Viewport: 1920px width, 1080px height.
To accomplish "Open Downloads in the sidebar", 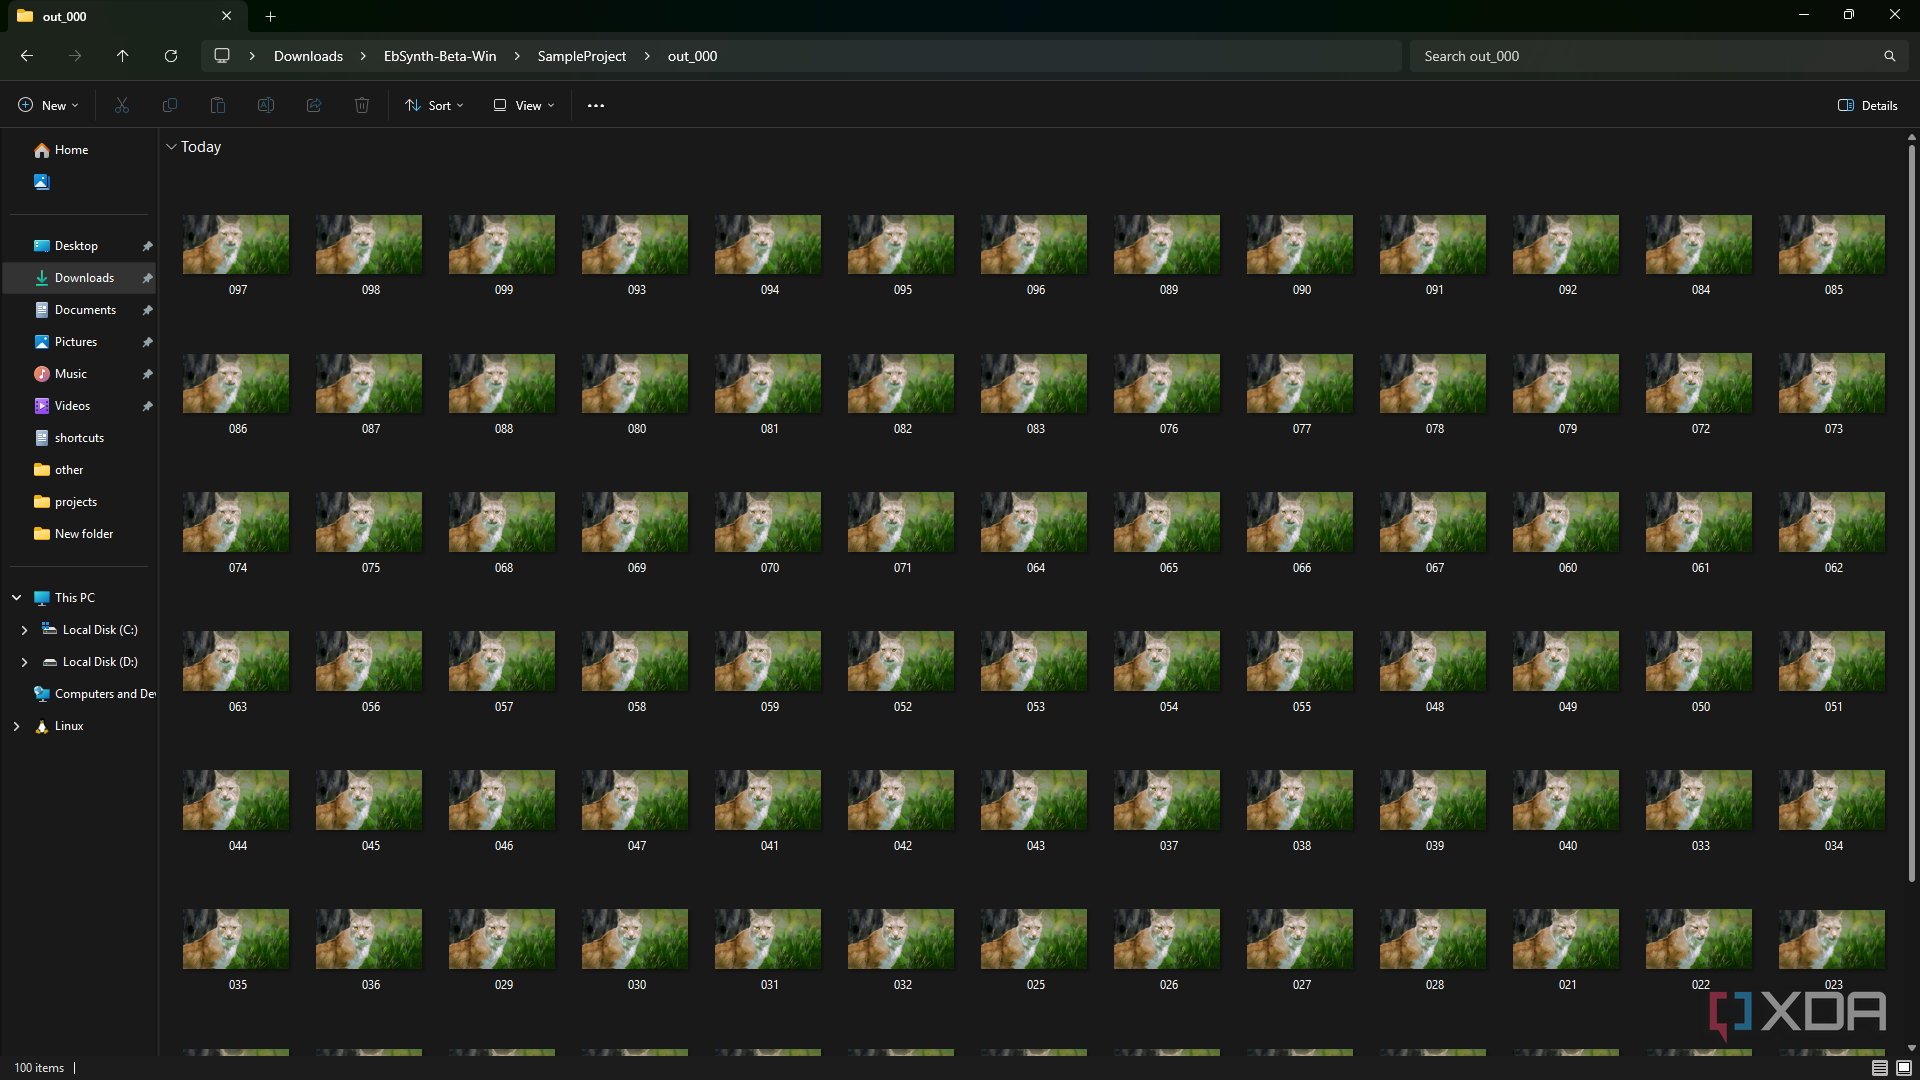I will point(84,278).
